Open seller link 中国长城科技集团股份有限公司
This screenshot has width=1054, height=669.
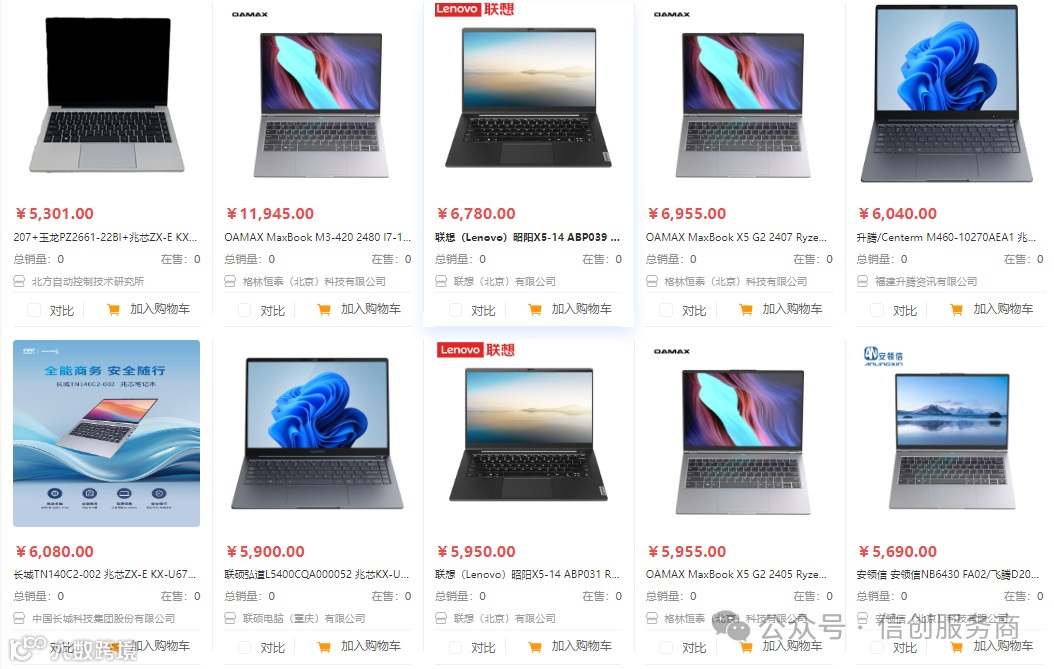coord(104,618)
